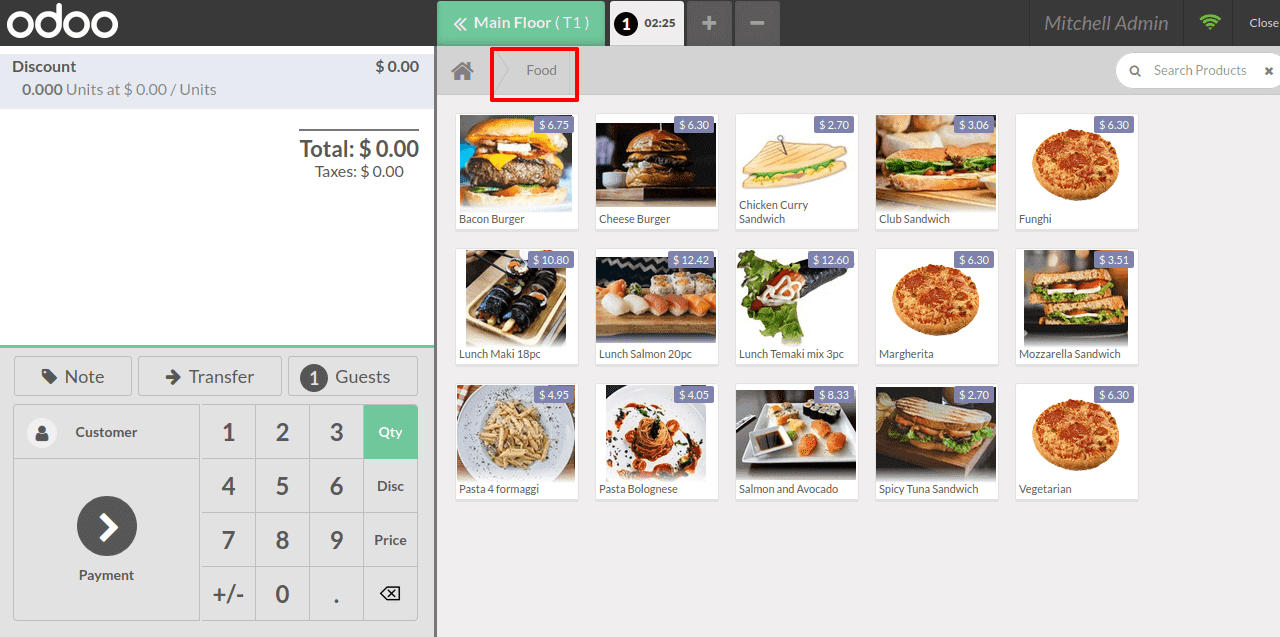The image size is (1280, 637).
Task: Tap numpad key 2
Action: (x=283, y=432)
